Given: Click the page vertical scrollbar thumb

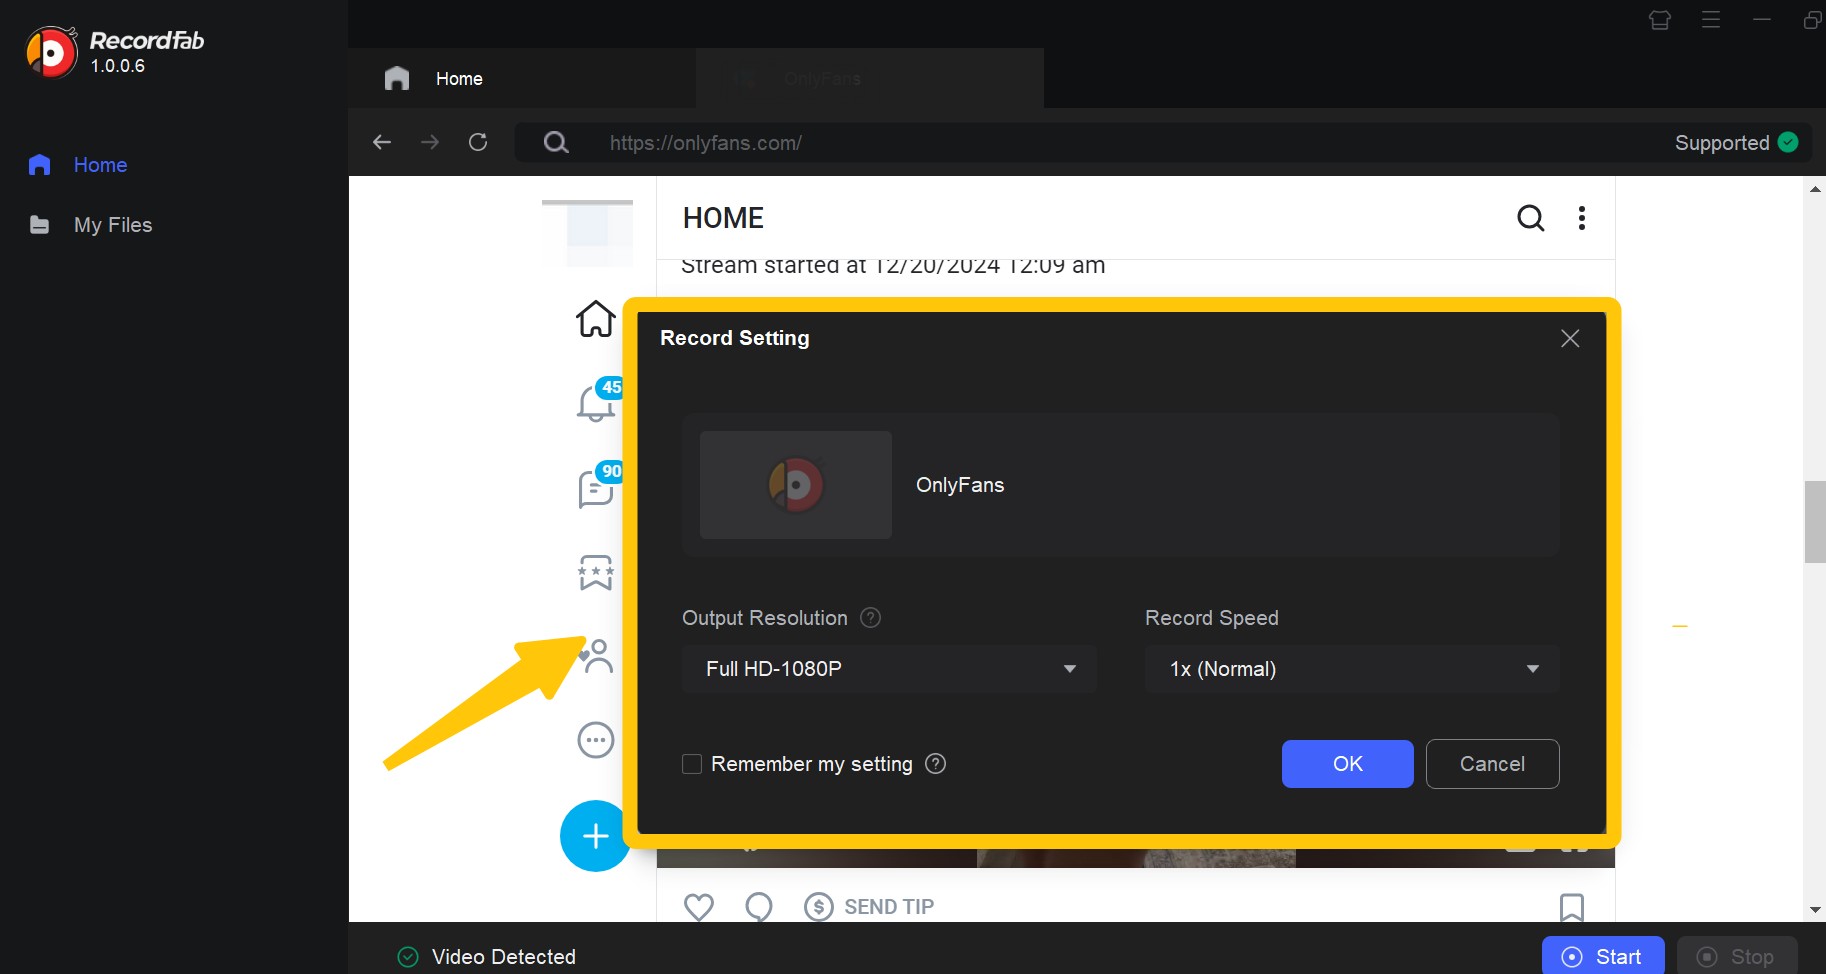Looking at the screenshot, I should point(1815,522).
